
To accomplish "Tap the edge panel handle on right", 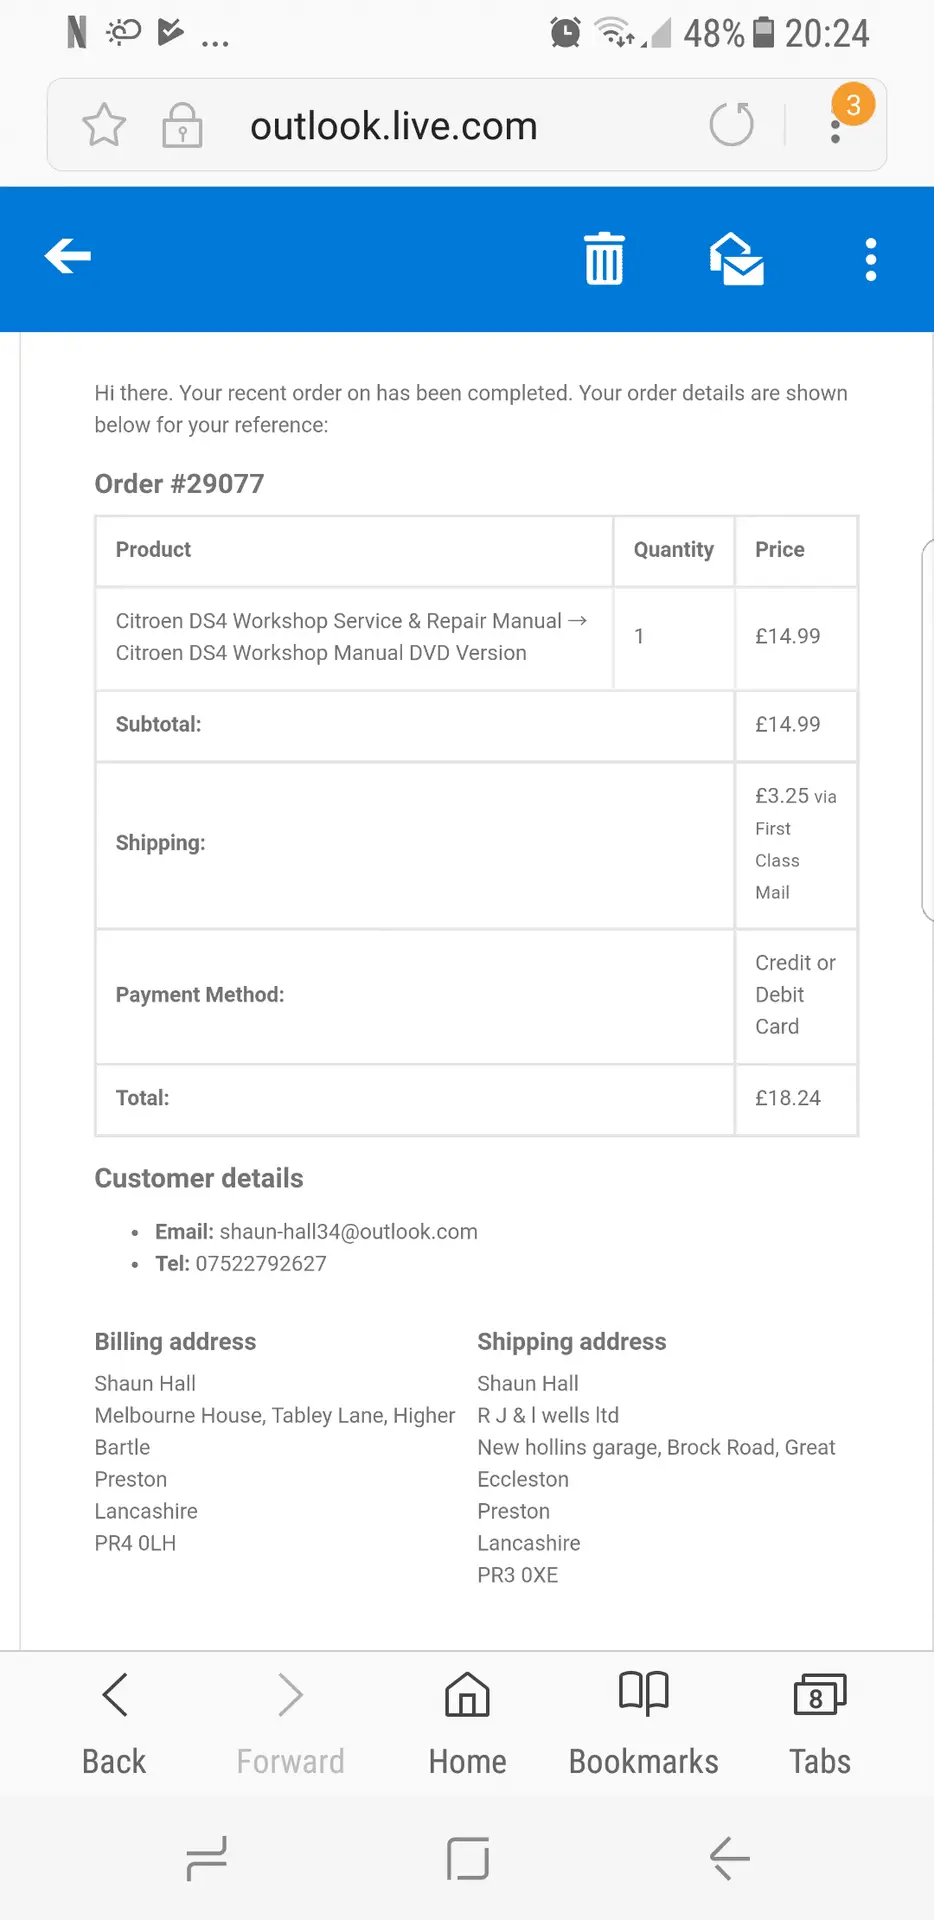I will point(926,730).
